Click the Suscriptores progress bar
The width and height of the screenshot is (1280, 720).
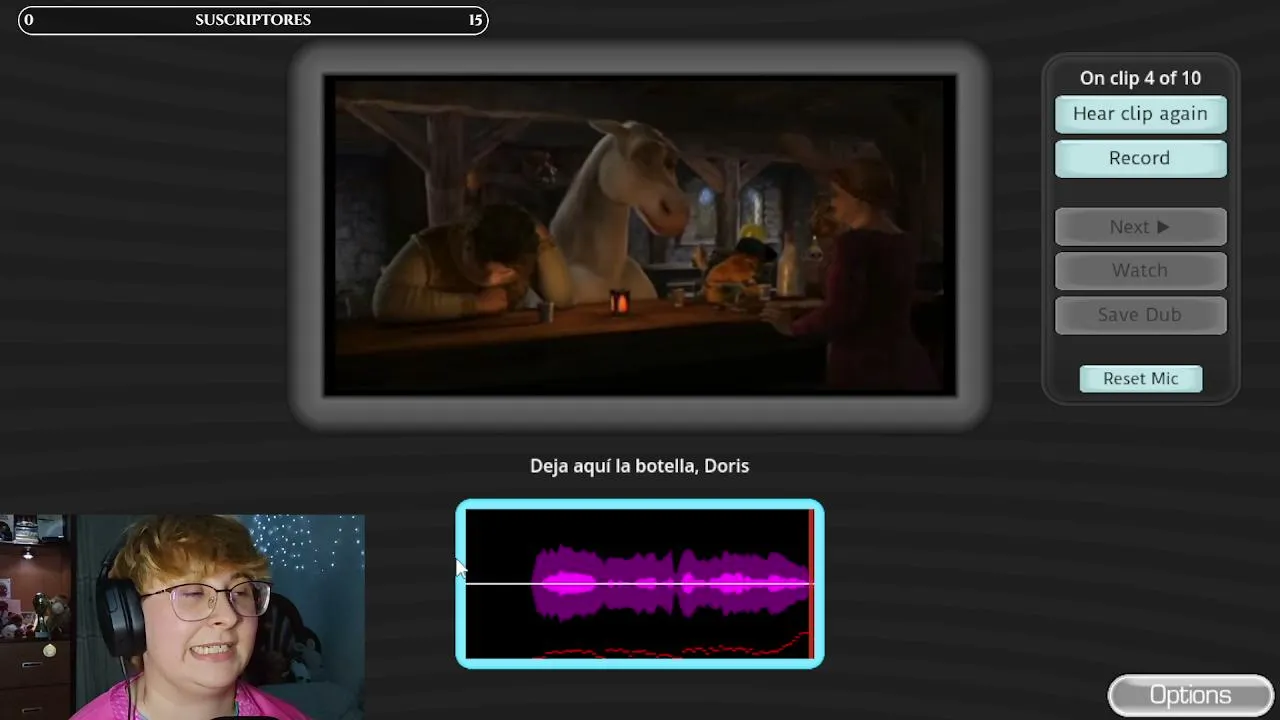pyautogui.click(x=253, y=20)
